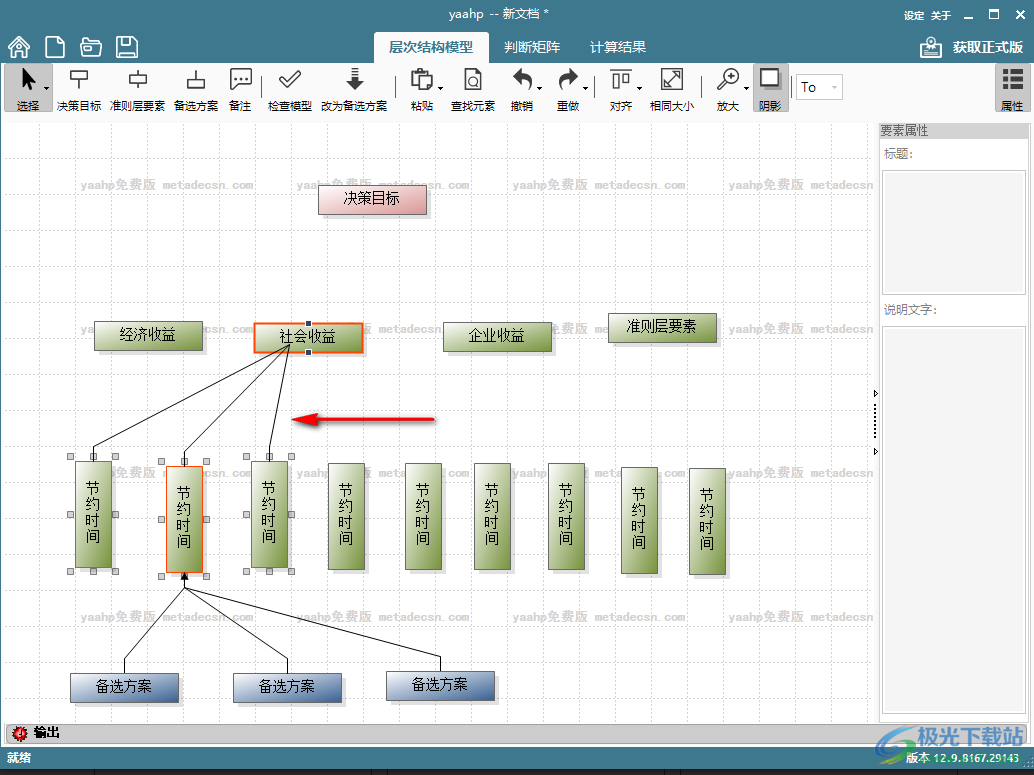
Task: Select the 决策目标 node on canvas
Action: tap(372, 199)
